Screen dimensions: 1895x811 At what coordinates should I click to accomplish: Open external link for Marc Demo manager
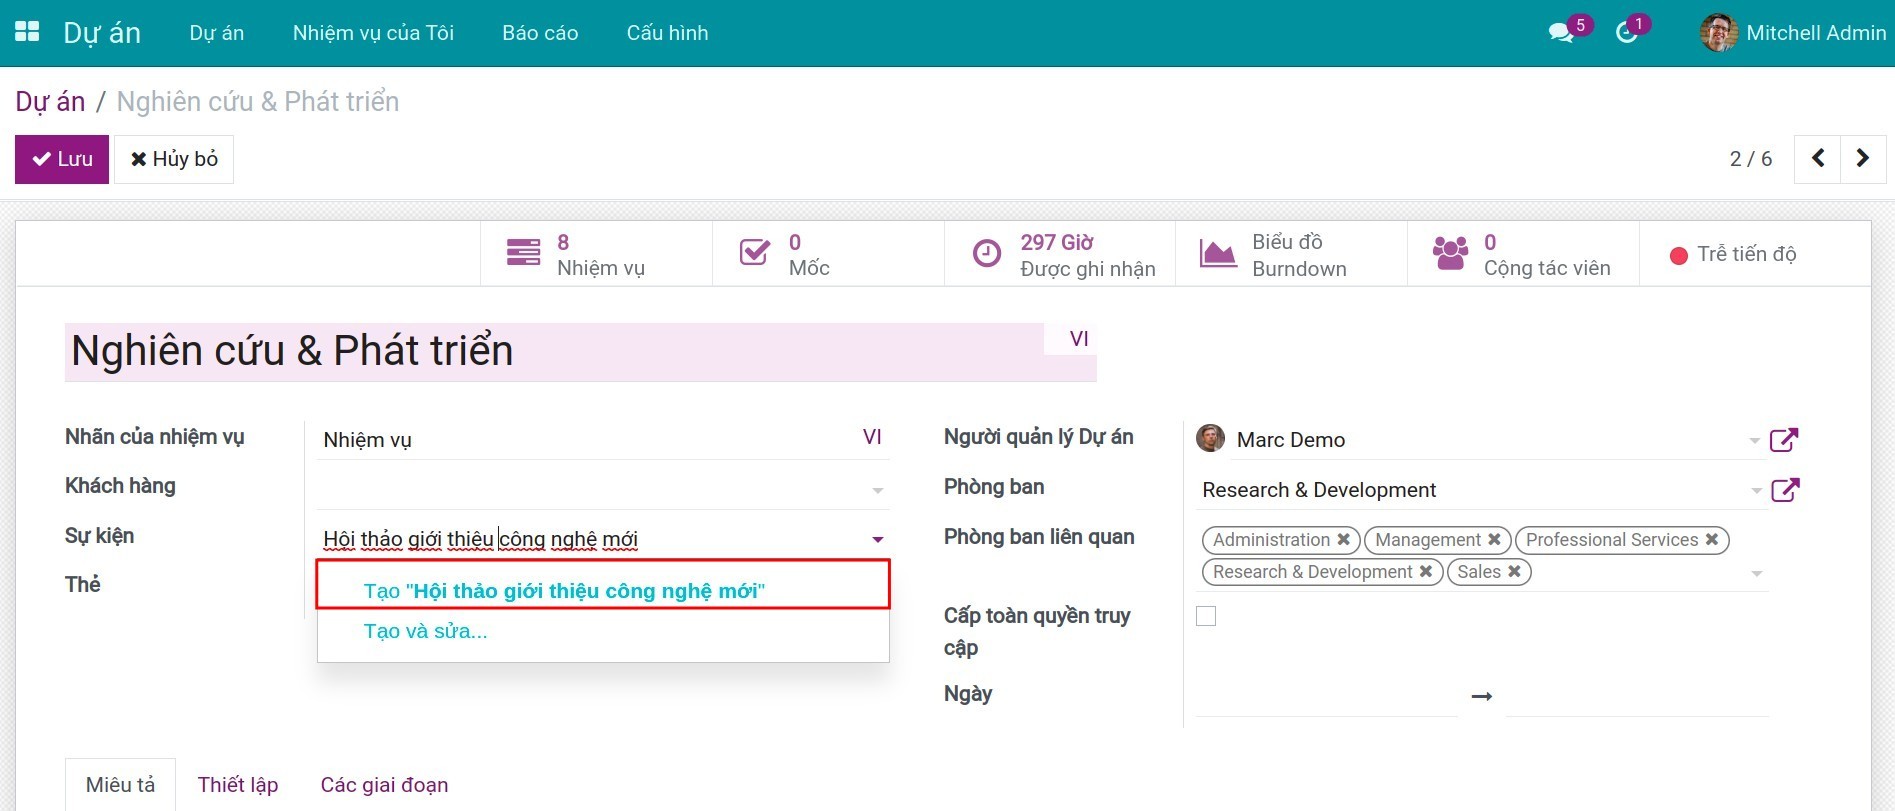[1784, 440]
